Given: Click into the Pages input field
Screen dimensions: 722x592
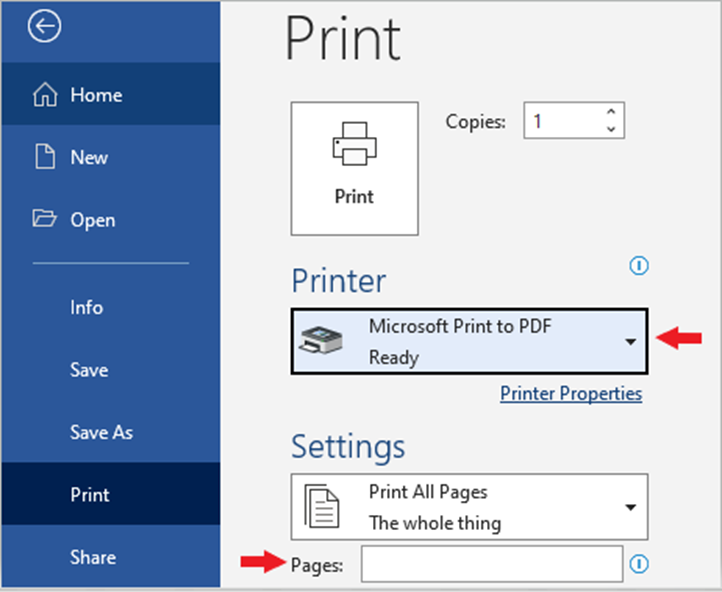Looking at the screenshot, I should click(x=492, y=564).
